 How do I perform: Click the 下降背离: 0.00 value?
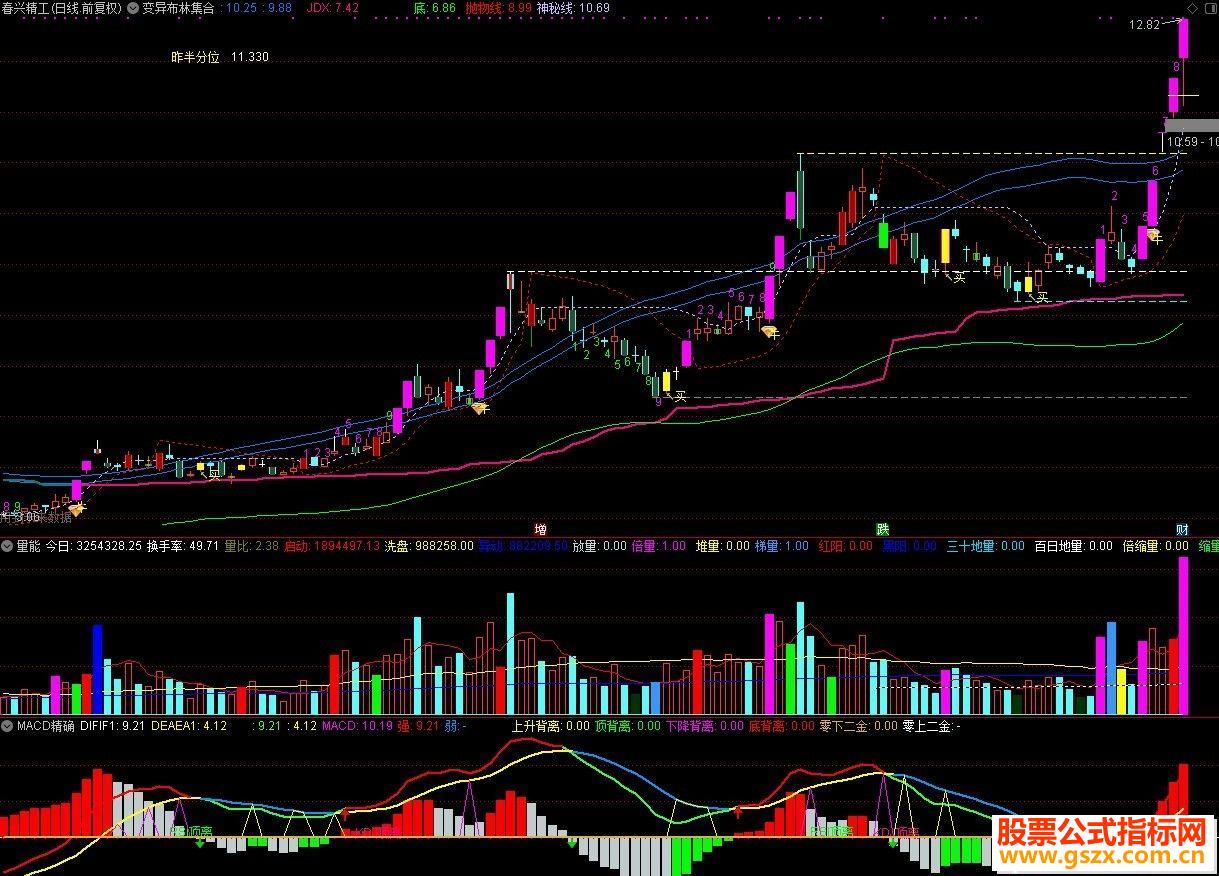(704, 726)
